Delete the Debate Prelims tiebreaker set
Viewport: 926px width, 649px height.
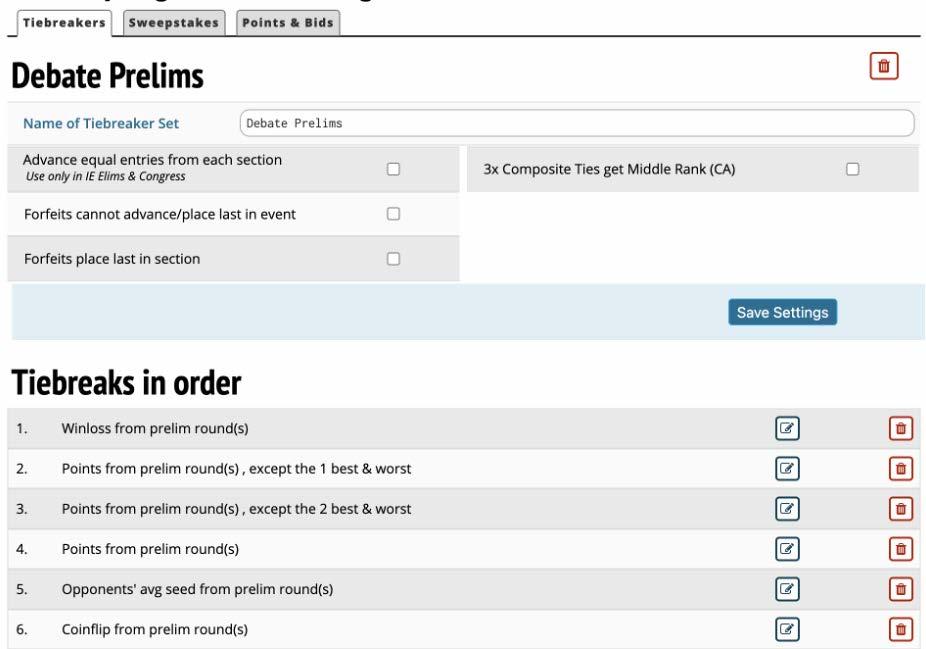[x=883, y=67]
